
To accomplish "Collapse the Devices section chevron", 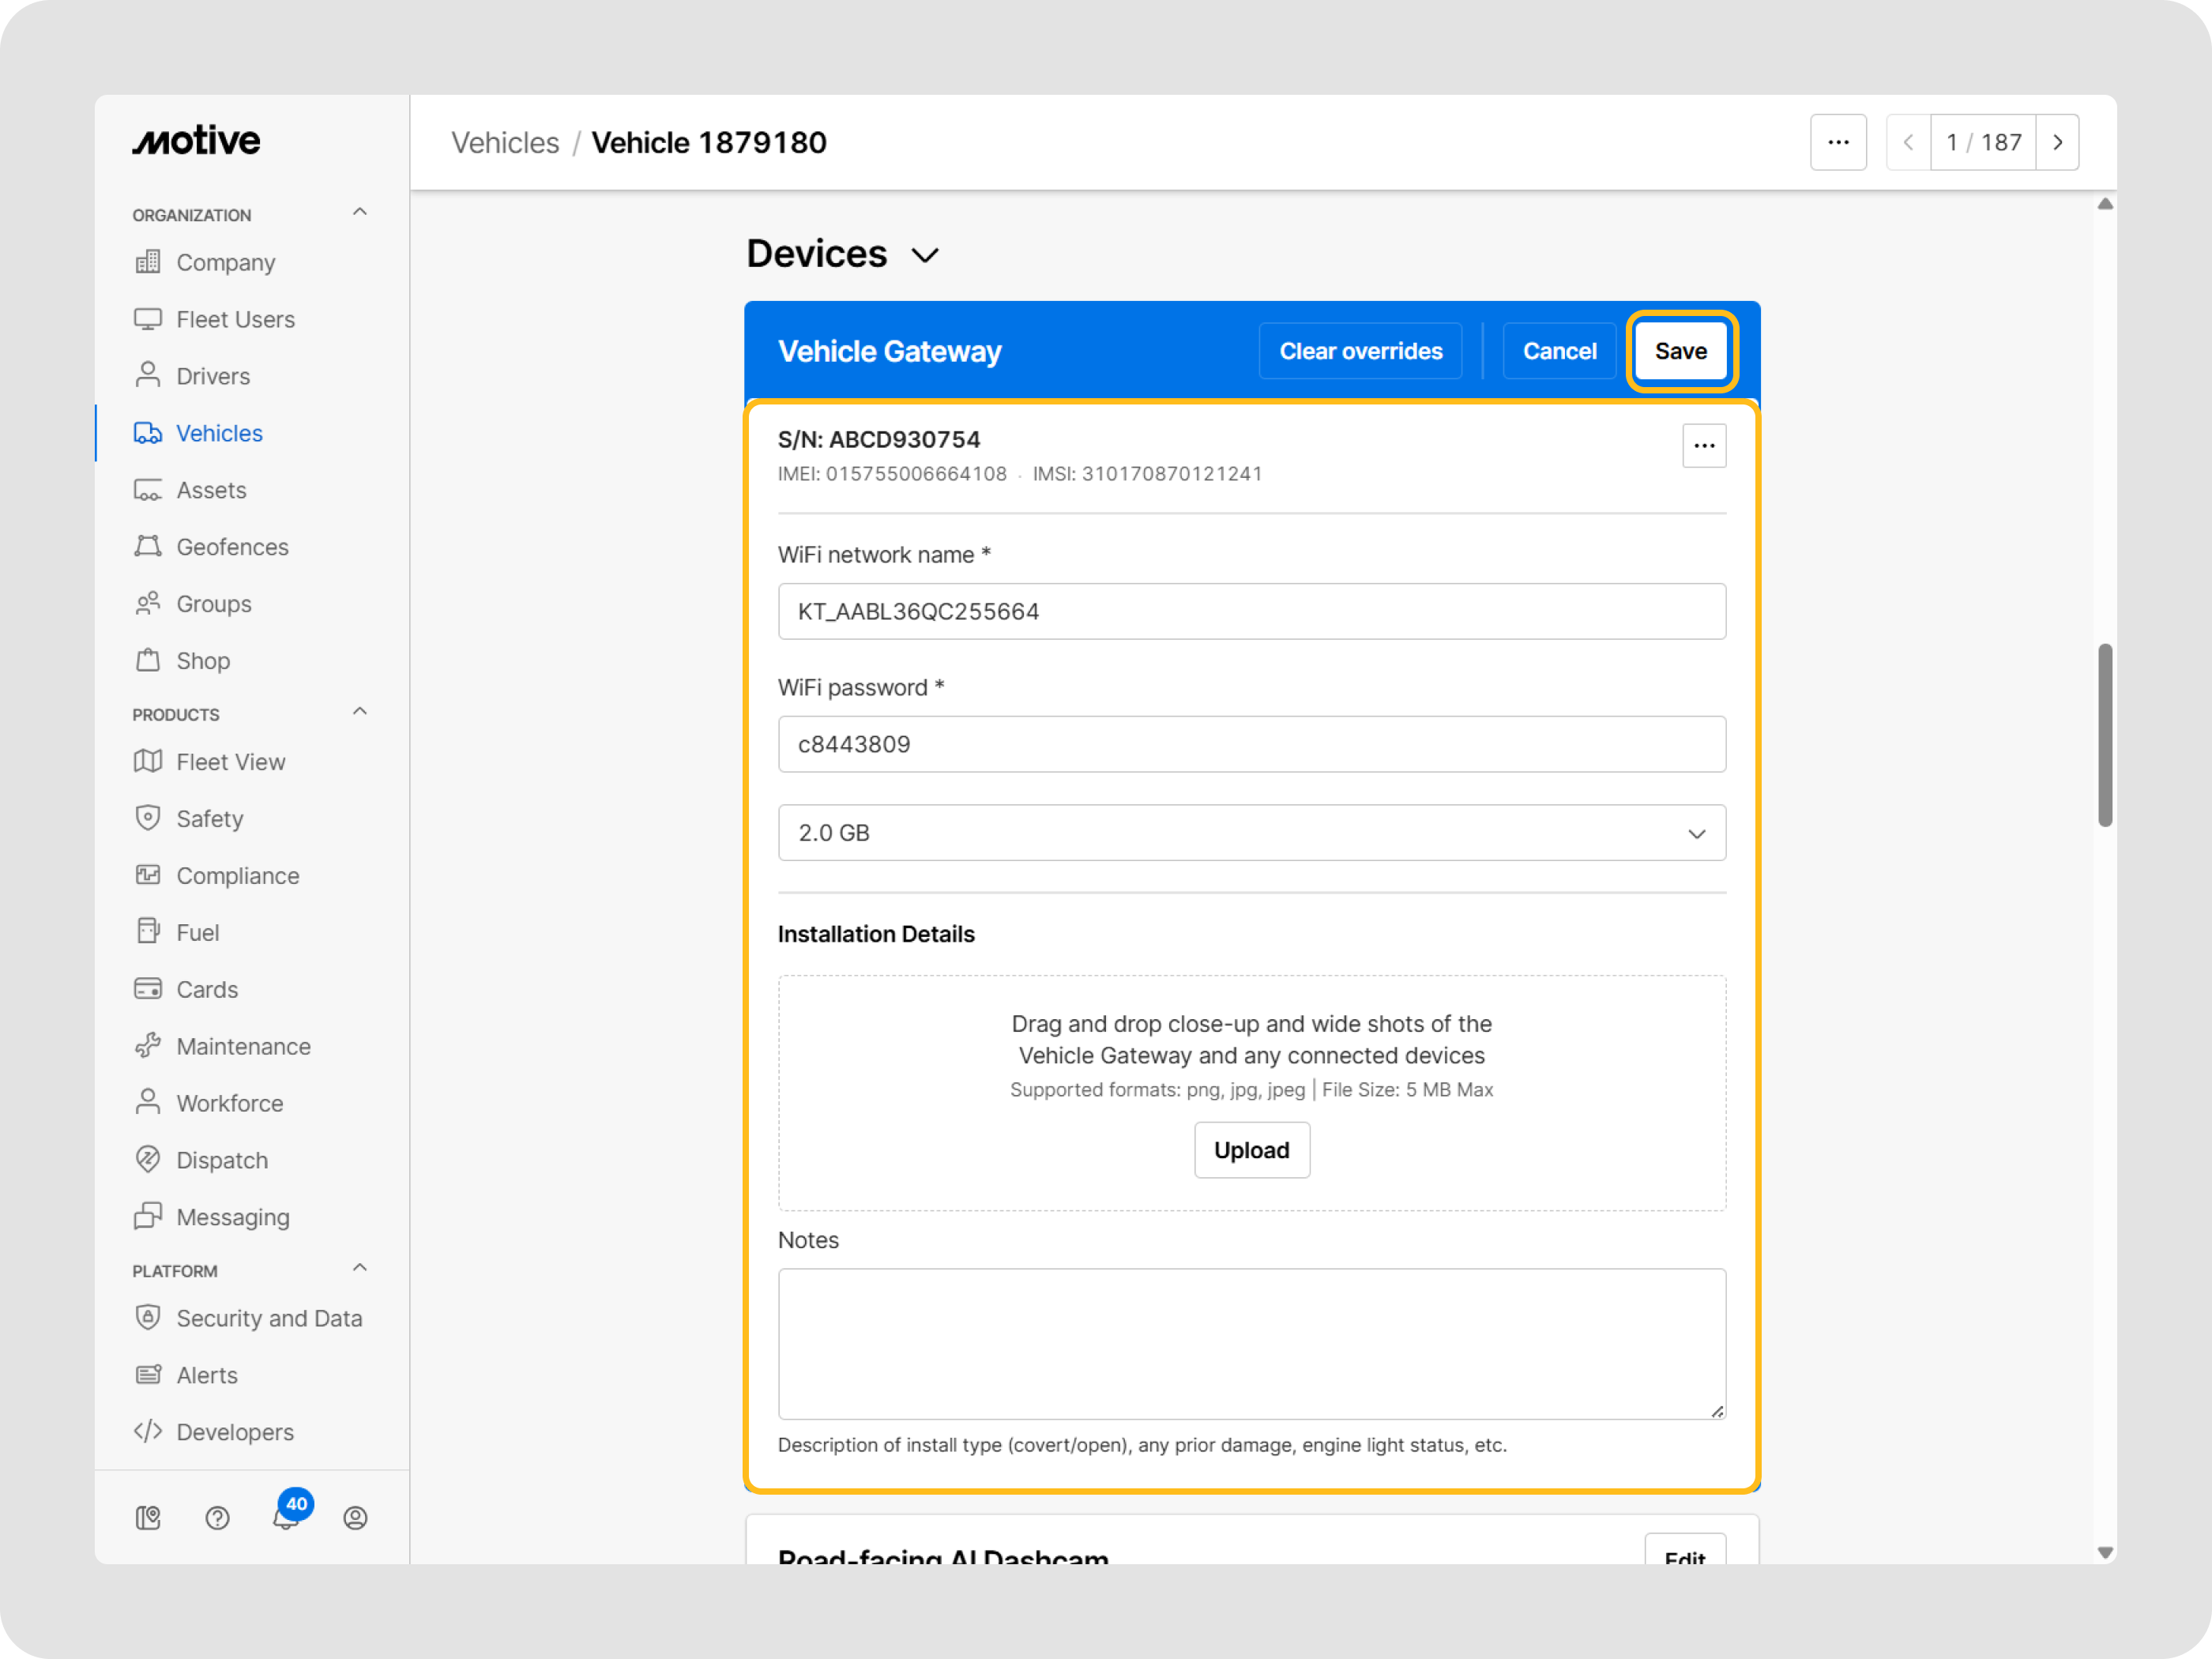I will [925, 256].
